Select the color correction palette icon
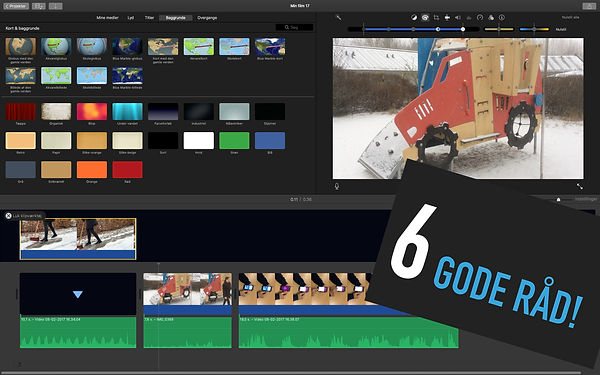This screenshot has height=375, width=600. click(425, 18)
